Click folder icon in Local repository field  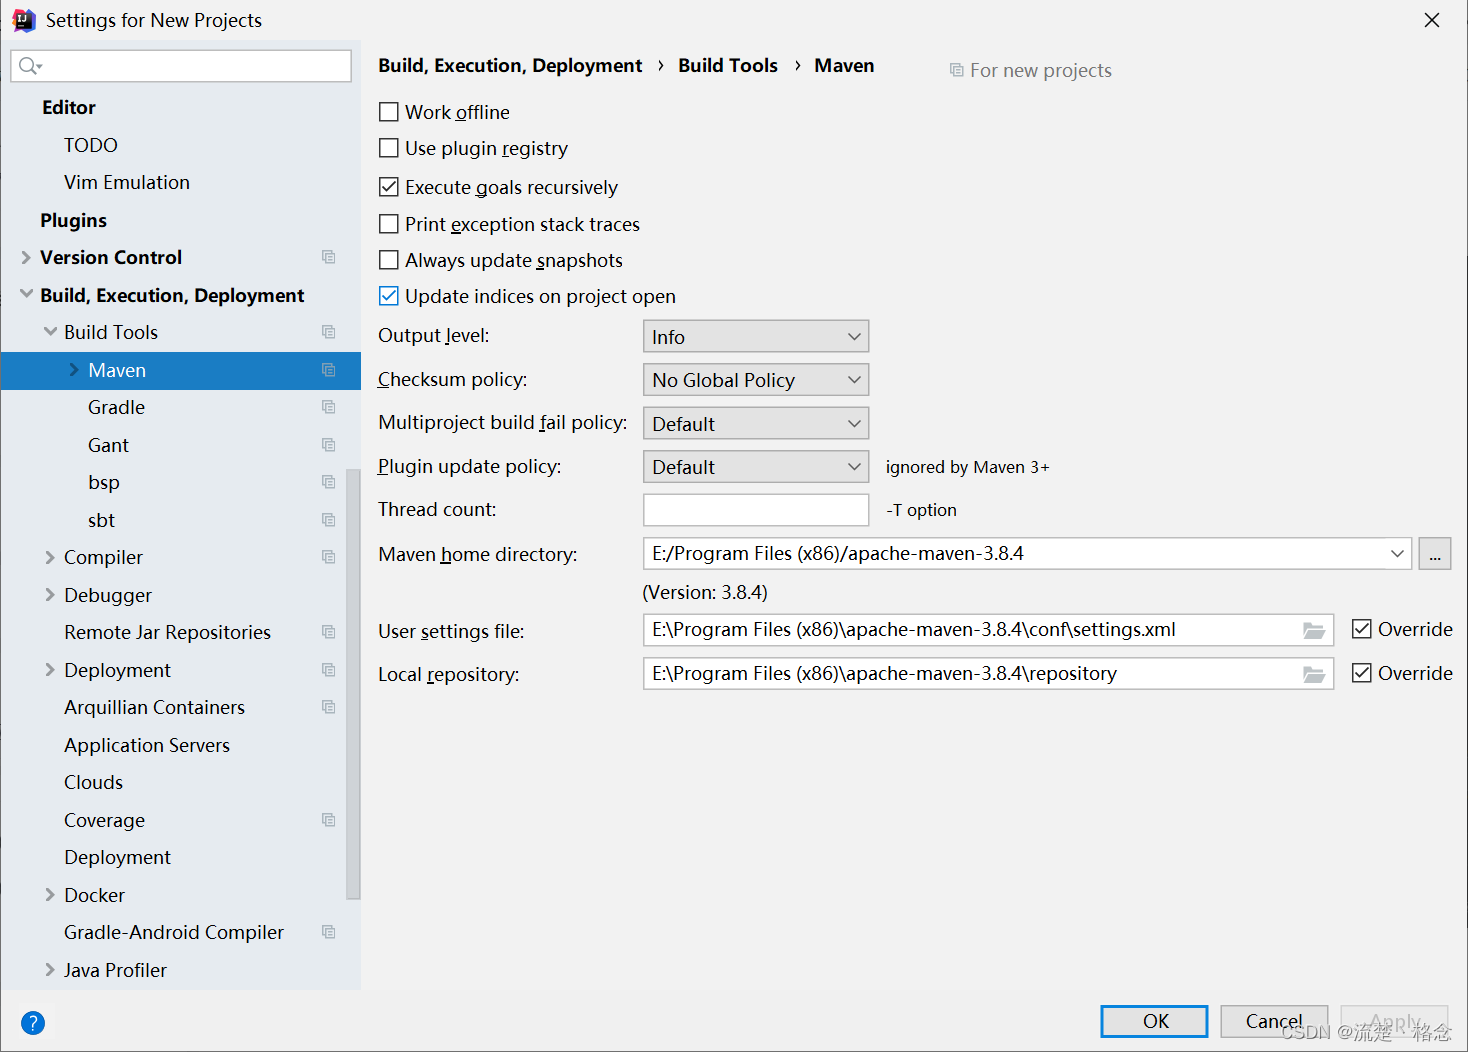click(x=1314, y=675)
